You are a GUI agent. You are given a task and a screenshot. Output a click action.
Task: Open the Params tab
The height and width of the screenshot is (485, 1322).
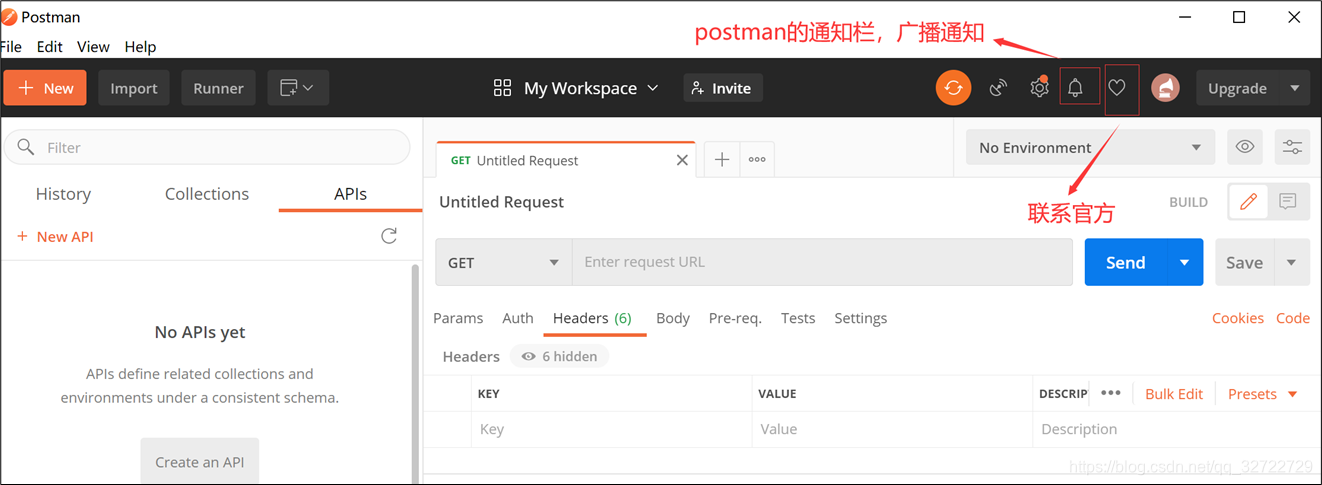point(458,318)
